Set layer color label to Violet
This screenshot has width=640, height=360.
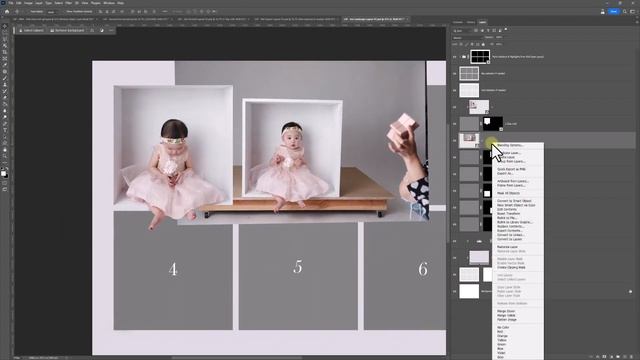(x=501, y=353)
